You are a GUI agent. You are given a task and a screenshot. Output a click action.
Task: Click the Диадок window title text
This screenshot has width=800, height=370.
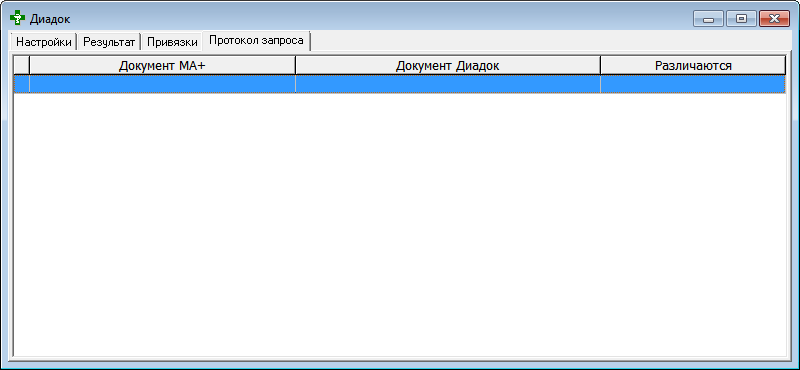(x=50, y=19)
